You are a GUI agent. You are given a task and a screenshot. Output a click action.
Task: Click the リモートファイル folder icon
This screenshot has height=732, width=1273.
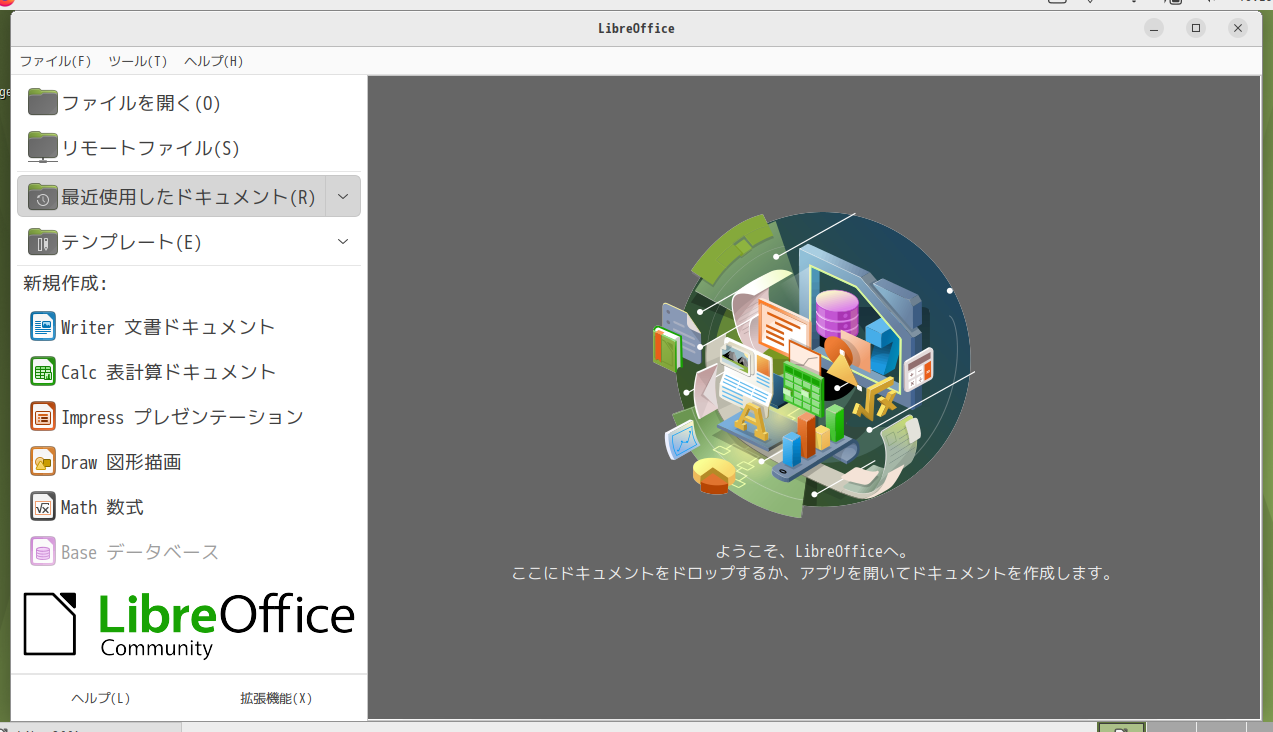43,147
